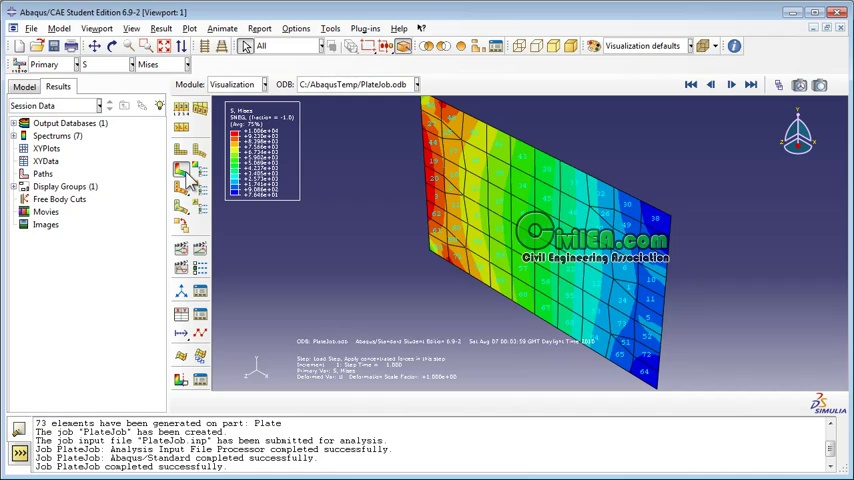Open the Query information icon
854x480 pixels.
pyautogui.click(x=734, y=46)
